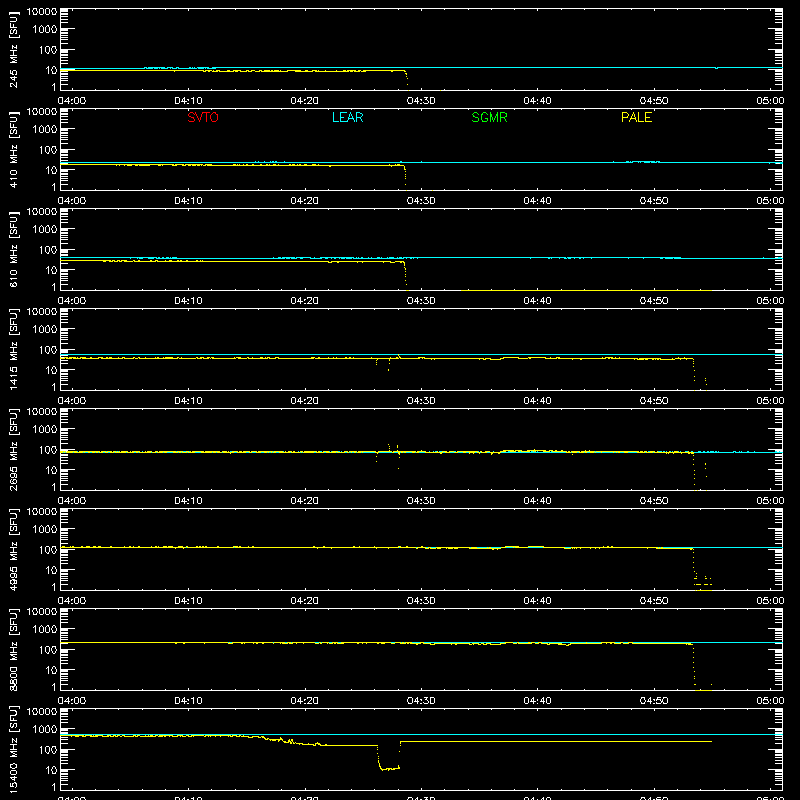Click 04:10 time label under 2695 MHz plot
The height and width of the screenshot is (800, 800).
click(x=188, y=501)
